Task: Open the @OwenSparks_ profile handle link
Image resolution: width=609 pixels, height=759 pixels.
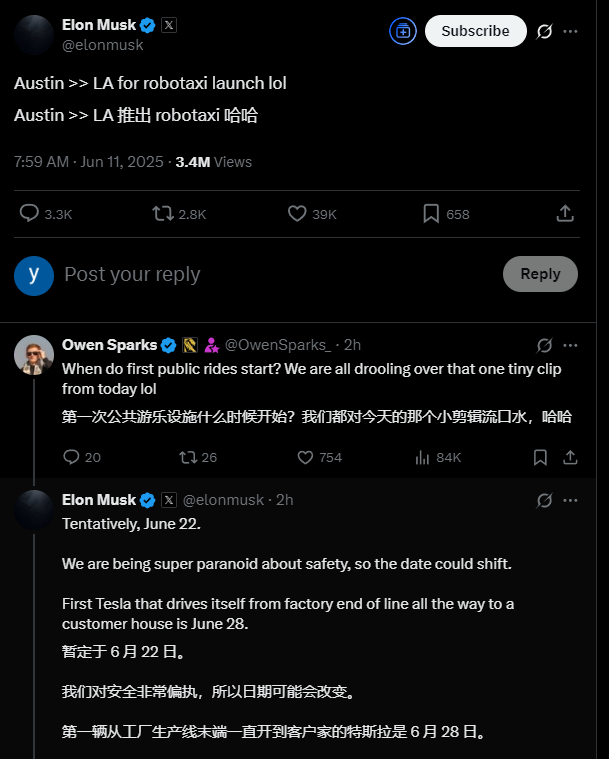Action: click(x=277, y=345)
